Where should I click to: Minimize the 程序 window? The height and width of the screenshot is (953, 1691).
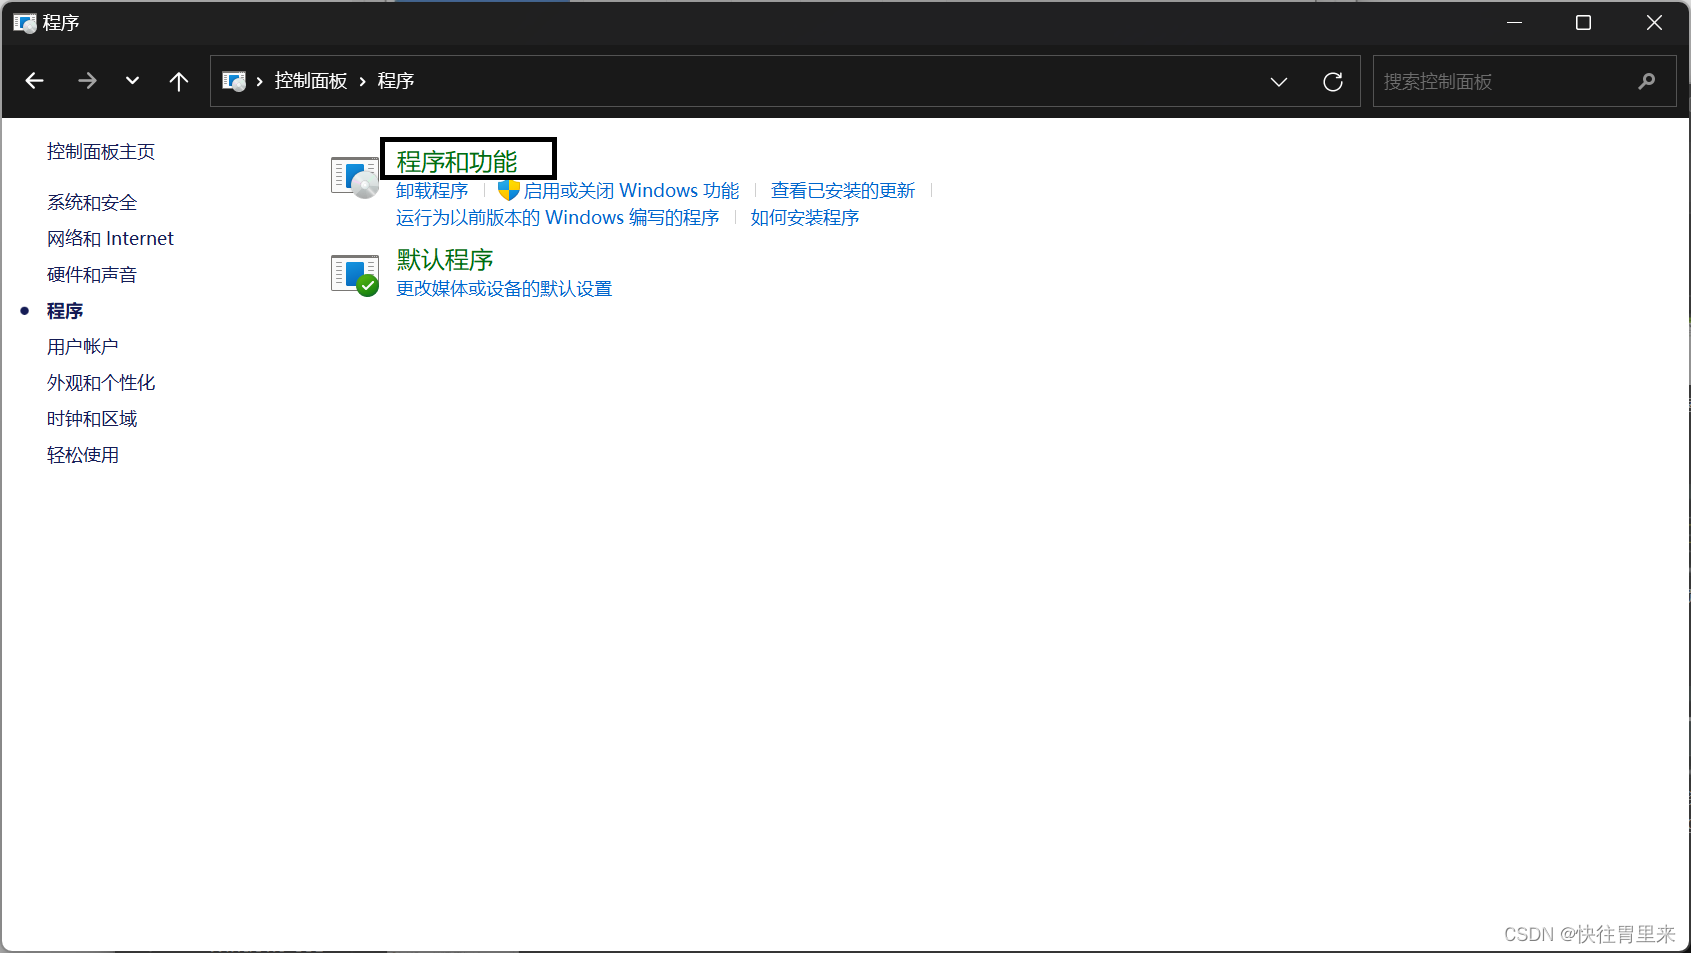1514,22
